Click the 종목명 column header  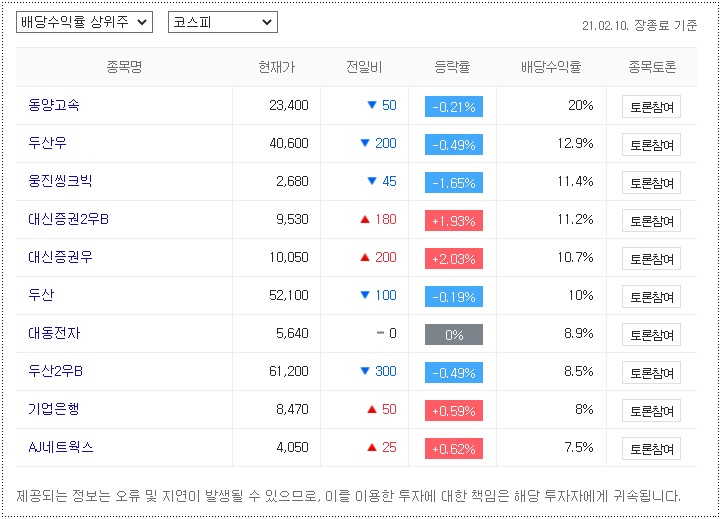(124, 67)
